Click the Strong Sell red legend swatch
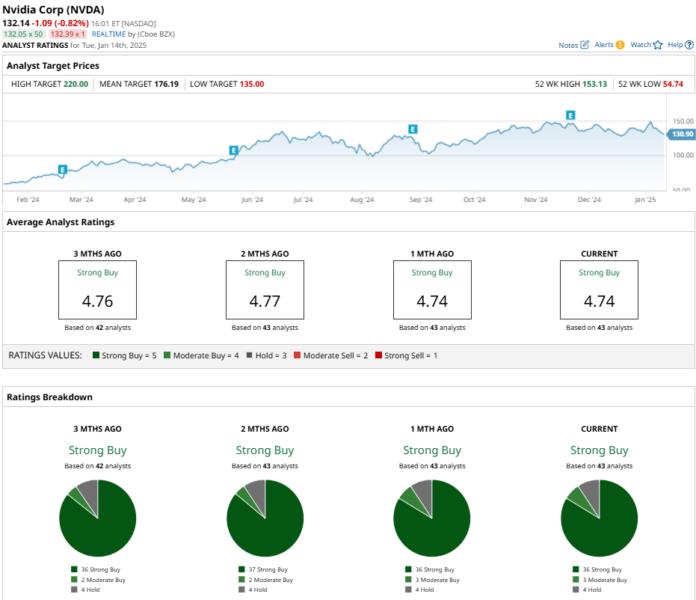This screenshot has height=600, width=696. (378, 355)
